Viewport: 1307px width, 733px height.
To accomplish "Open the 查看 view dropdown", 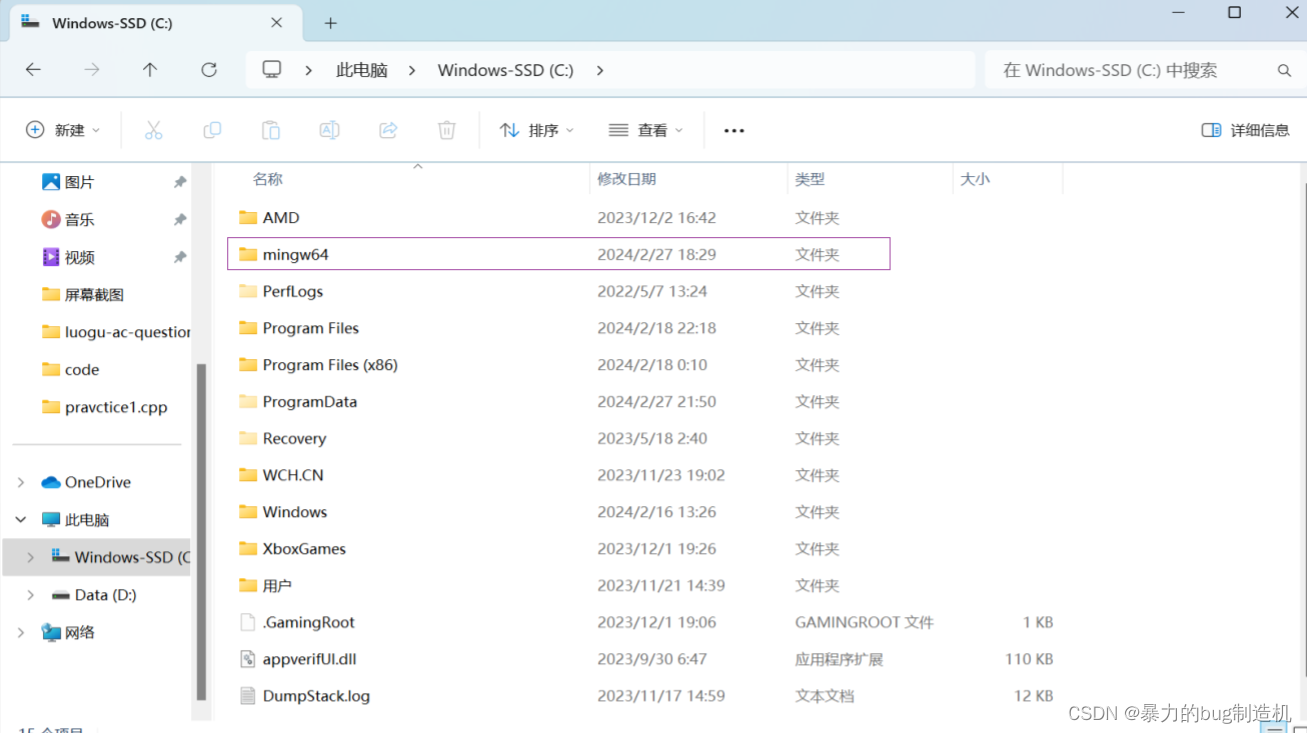I will pos(646,130).
